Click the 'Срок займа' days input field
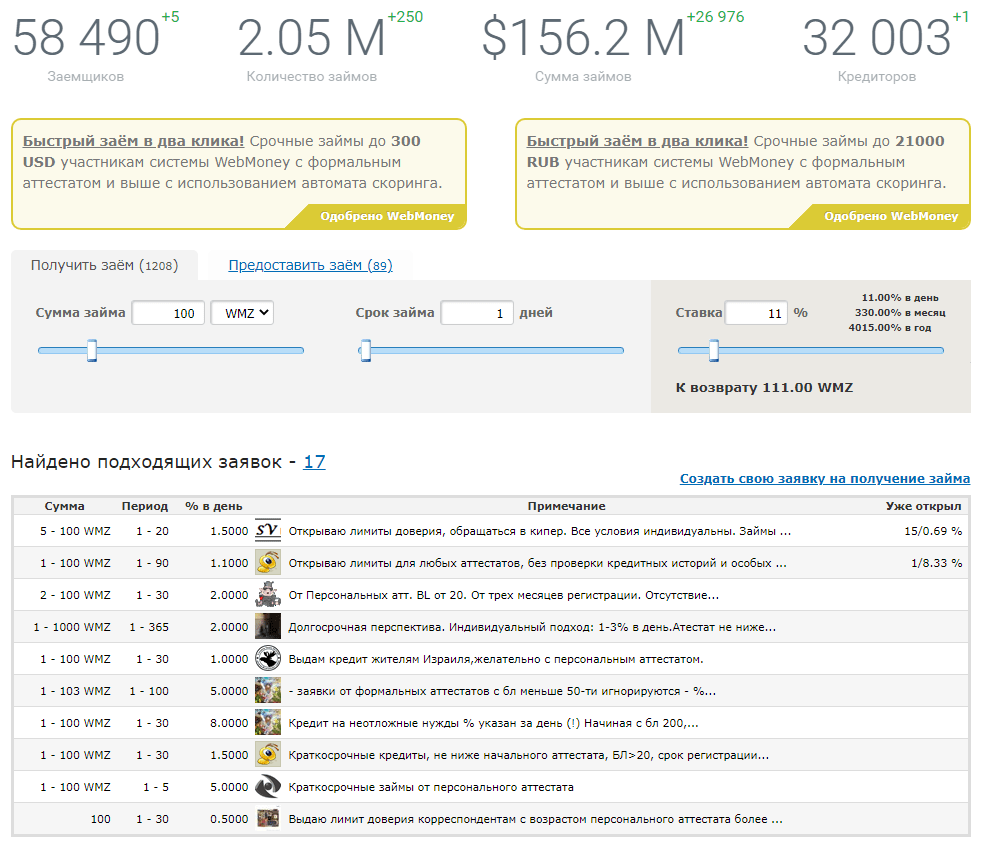 point(477,313)
